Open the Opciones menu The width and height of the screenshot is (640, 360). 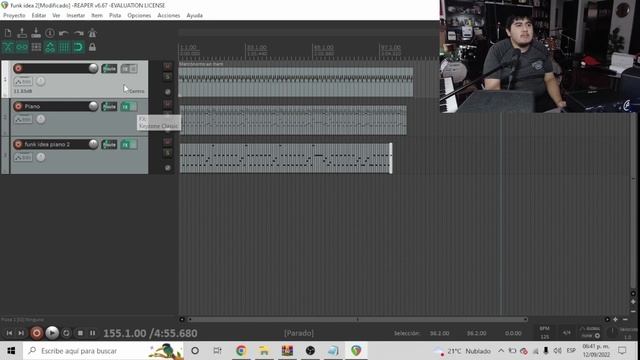coord(139,16)
